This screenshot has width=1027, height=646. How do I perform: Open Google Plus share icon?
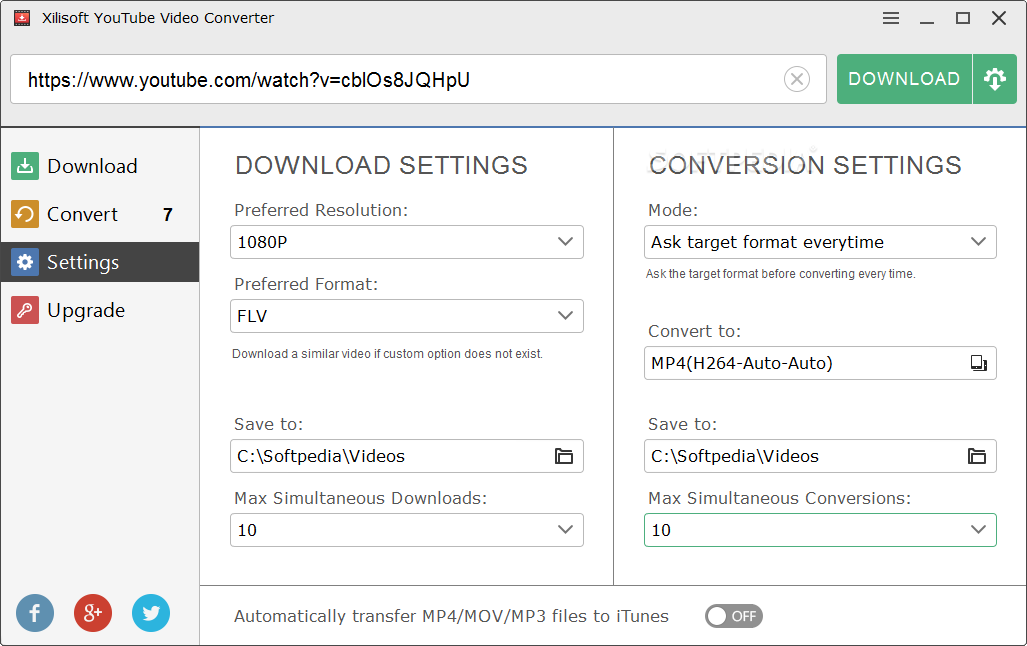[x=93, y=613]
